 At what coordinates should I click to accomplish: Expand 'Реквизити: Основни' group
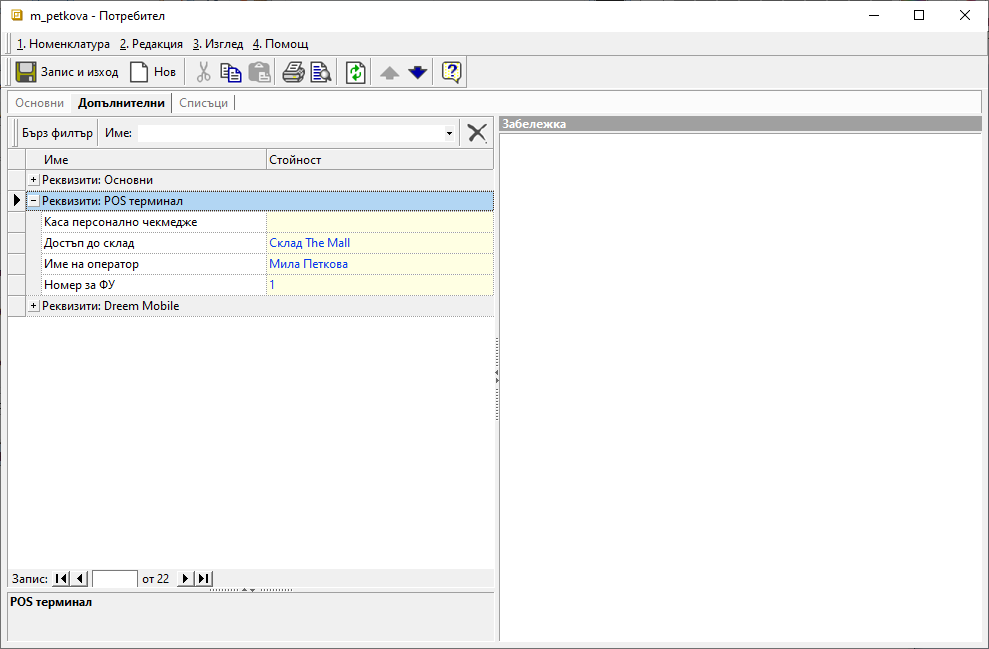click(x=33, y=180)
